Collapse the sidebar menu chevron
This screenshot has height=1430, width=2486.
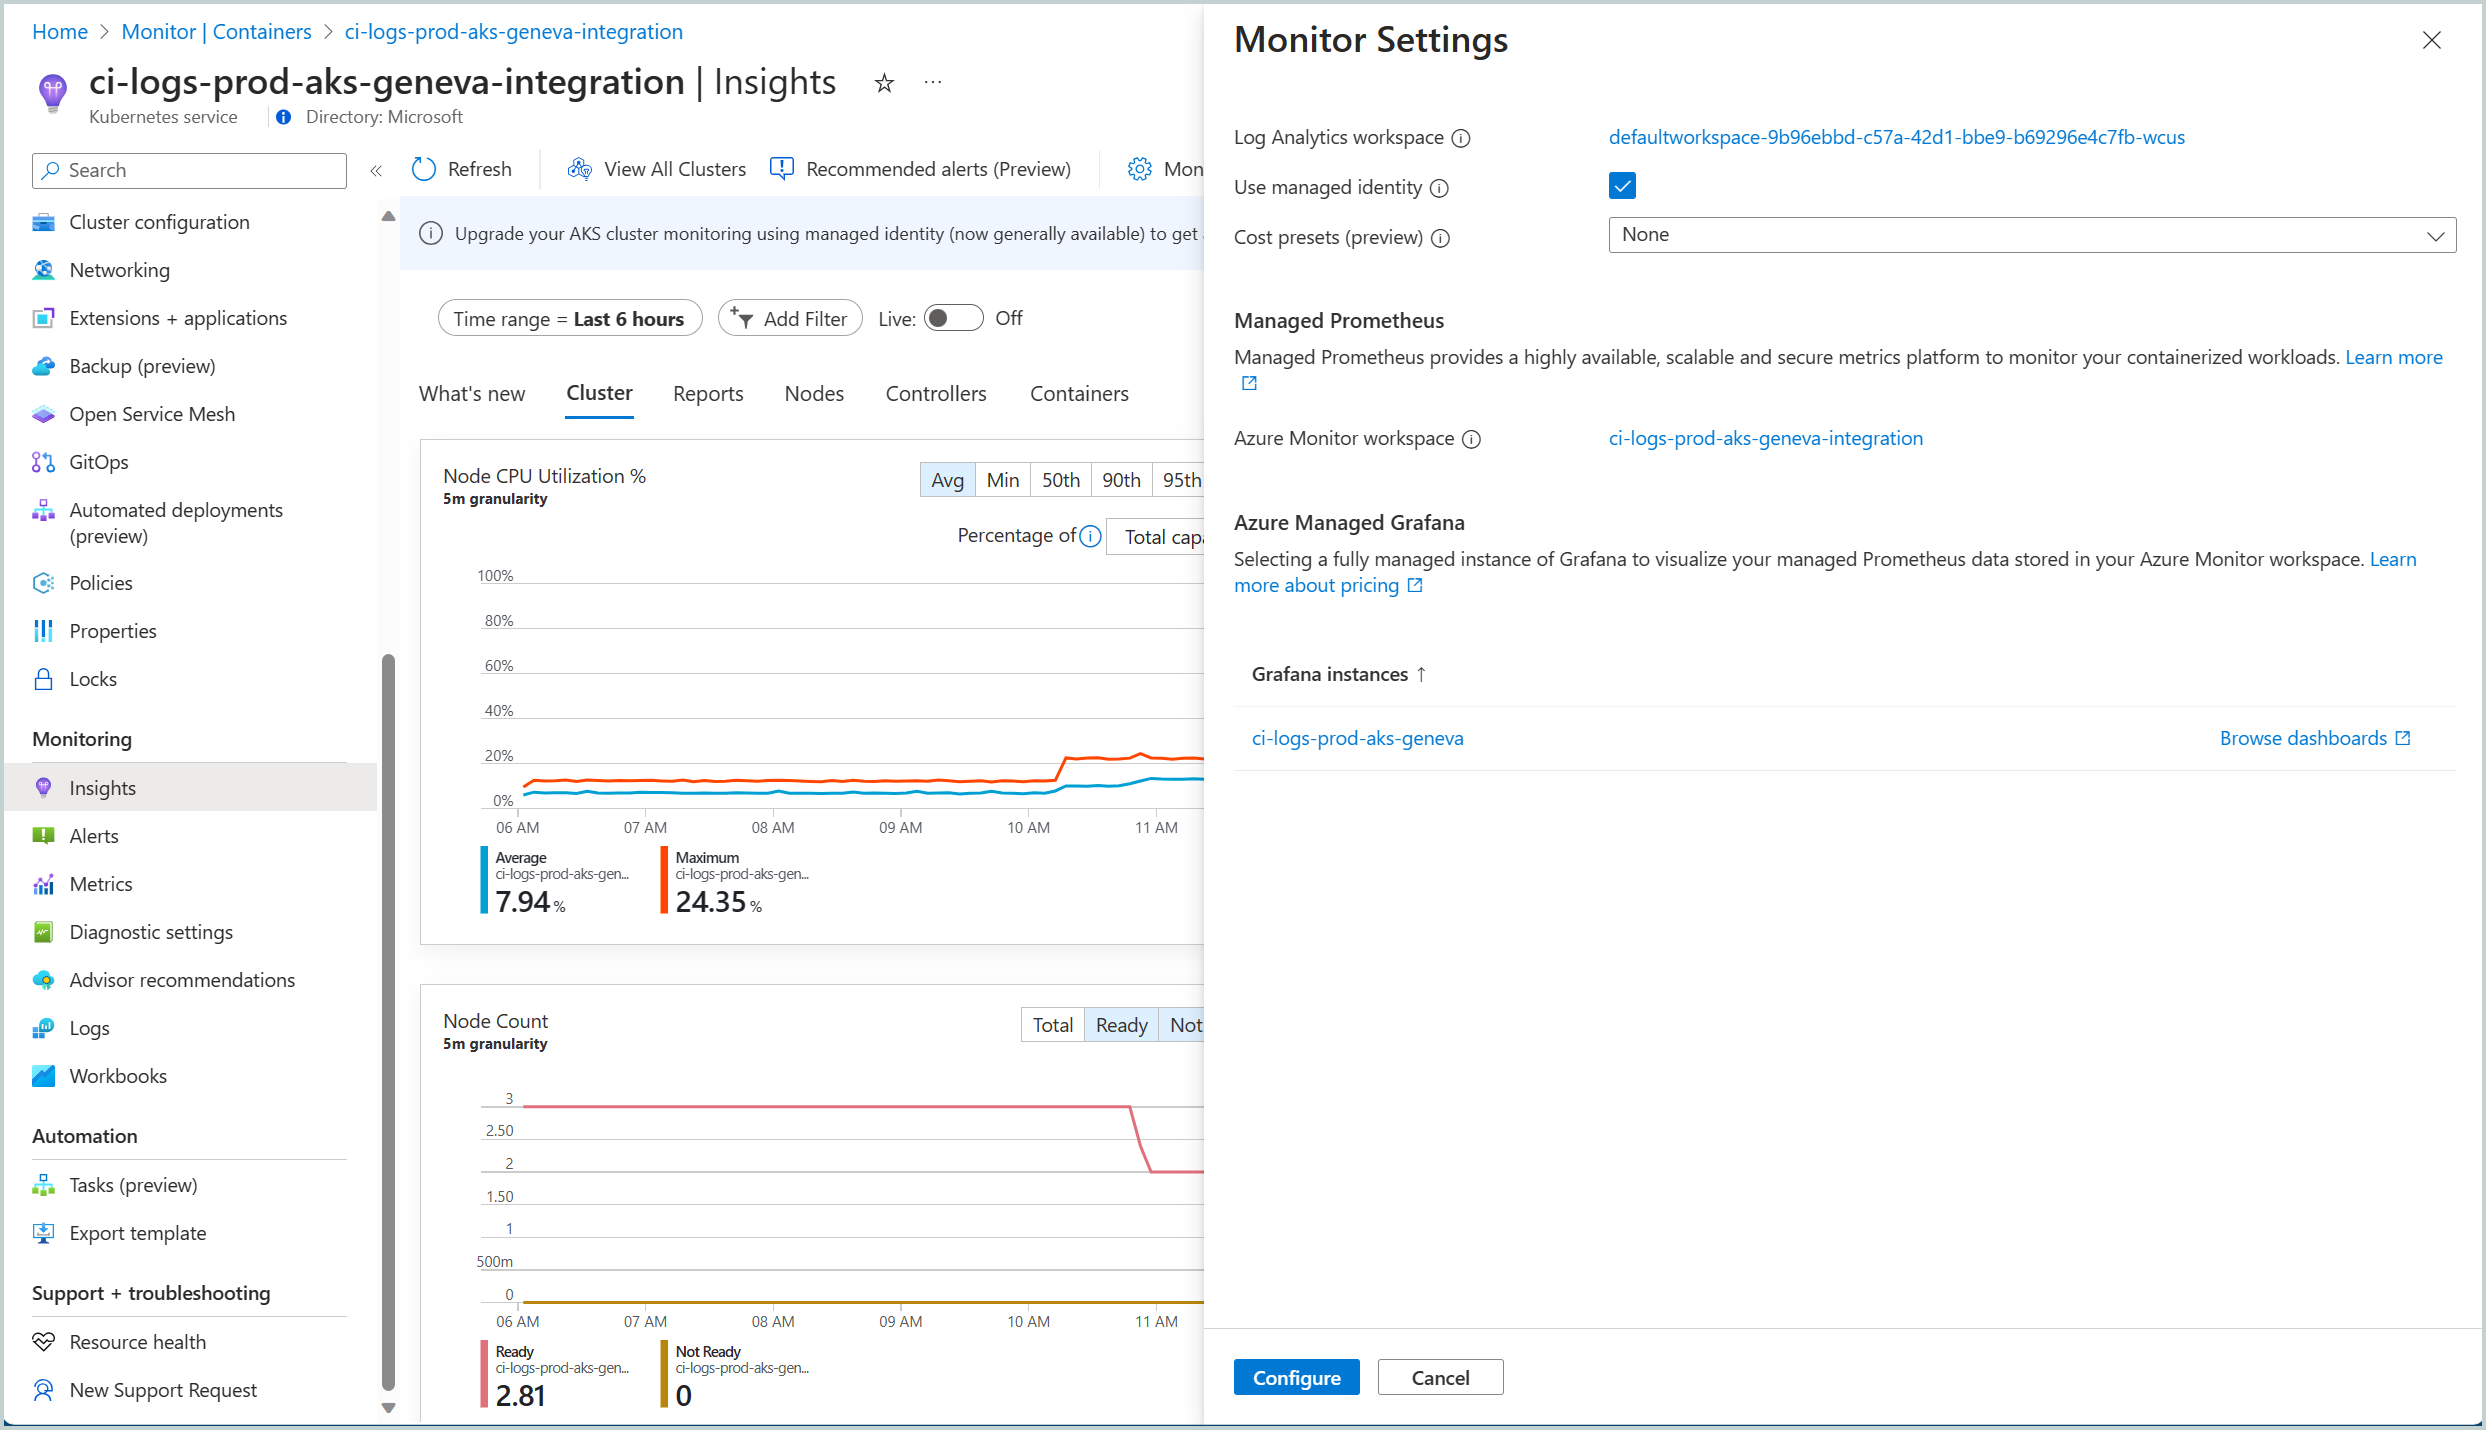(x=376, y=171)
